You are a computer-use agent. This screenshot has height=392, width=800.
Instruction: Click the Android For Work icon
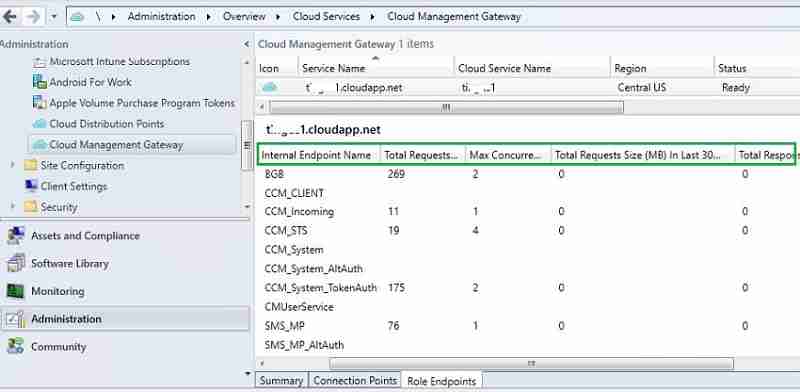click(39, 82)
